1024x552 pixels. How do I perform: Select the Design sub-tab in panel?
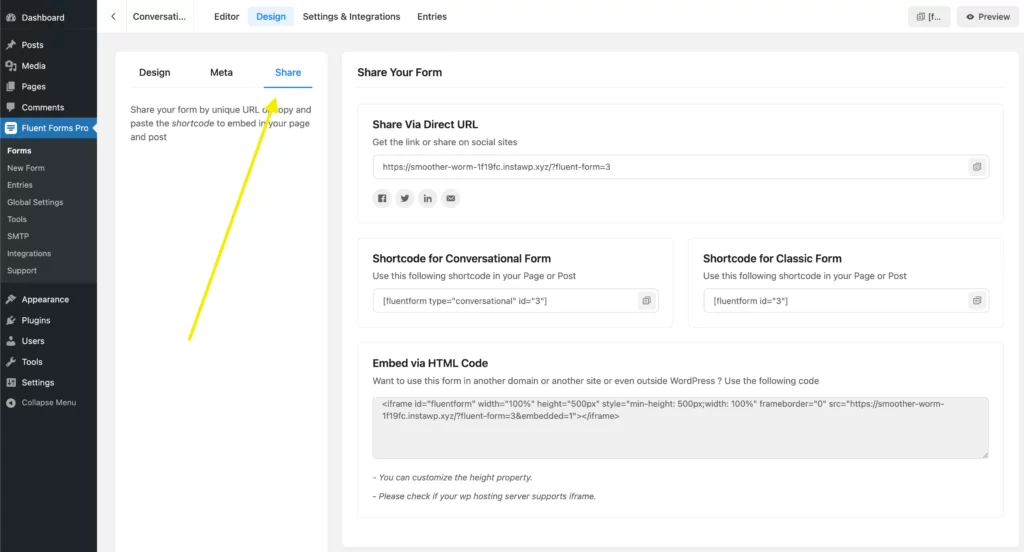(155, 73)
